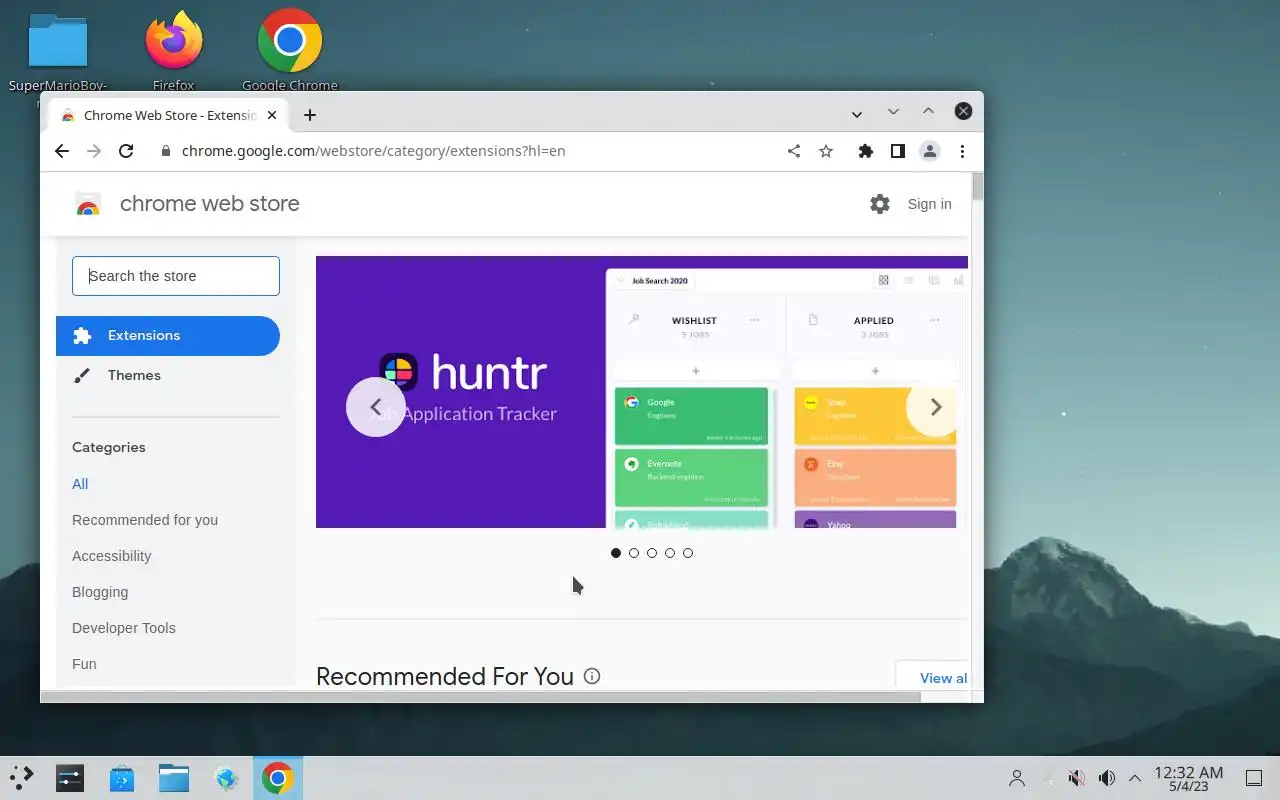Launch Firefox from the desktop icon

[174, 50]
